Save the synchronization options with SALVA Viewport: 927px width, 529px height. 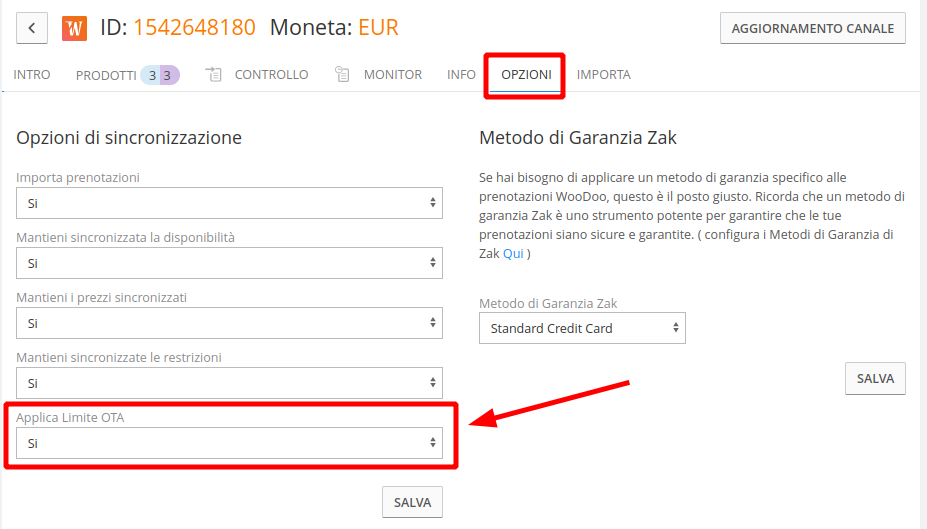(412, 502)
